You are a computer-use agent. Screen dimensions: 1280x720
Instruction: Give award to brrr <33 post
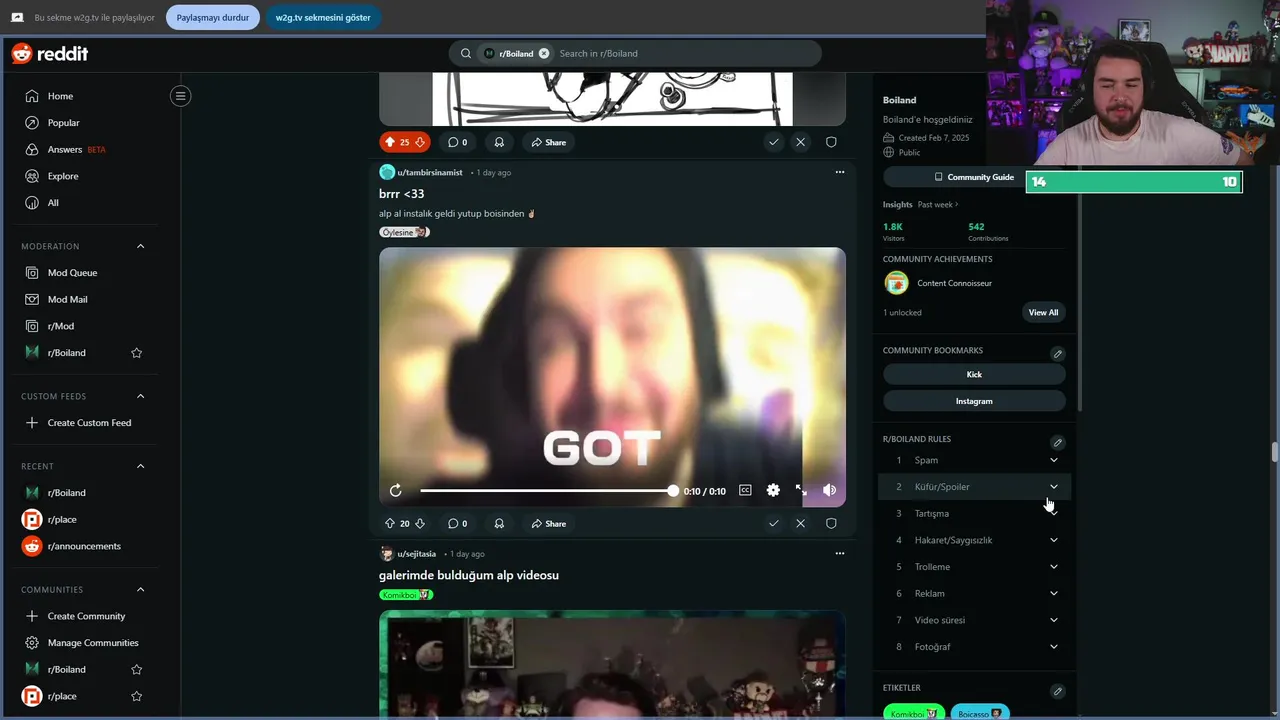[499, 523]
